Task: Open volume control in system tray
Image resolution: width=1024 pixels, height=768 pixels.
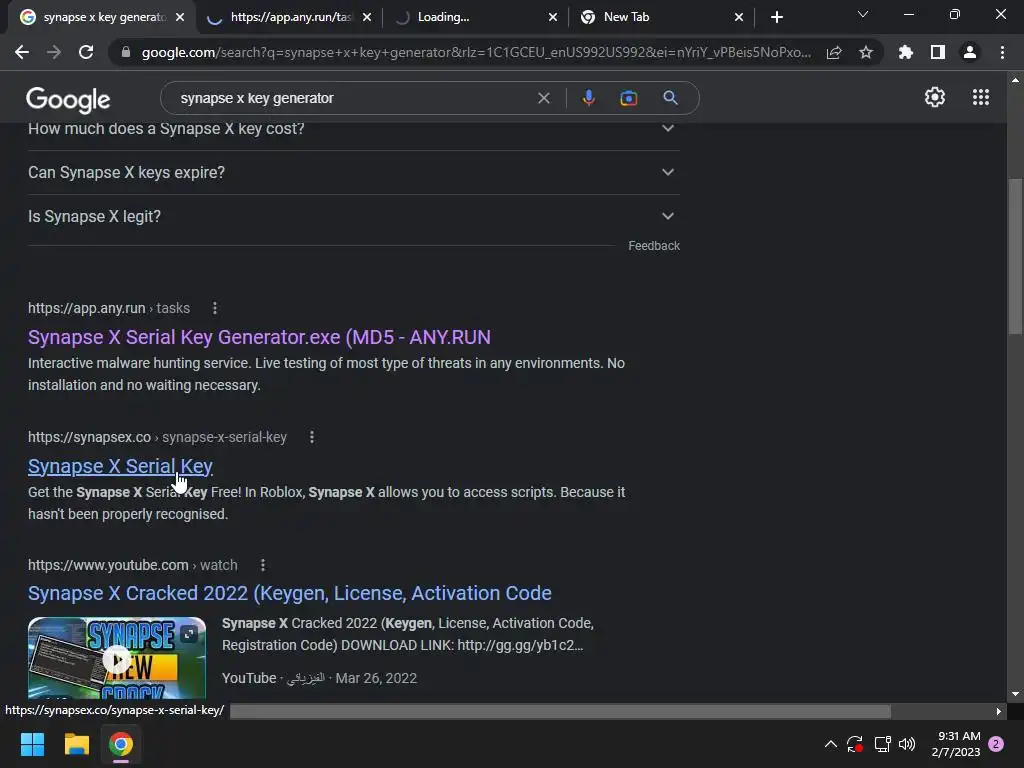Action: pos(907,744)
